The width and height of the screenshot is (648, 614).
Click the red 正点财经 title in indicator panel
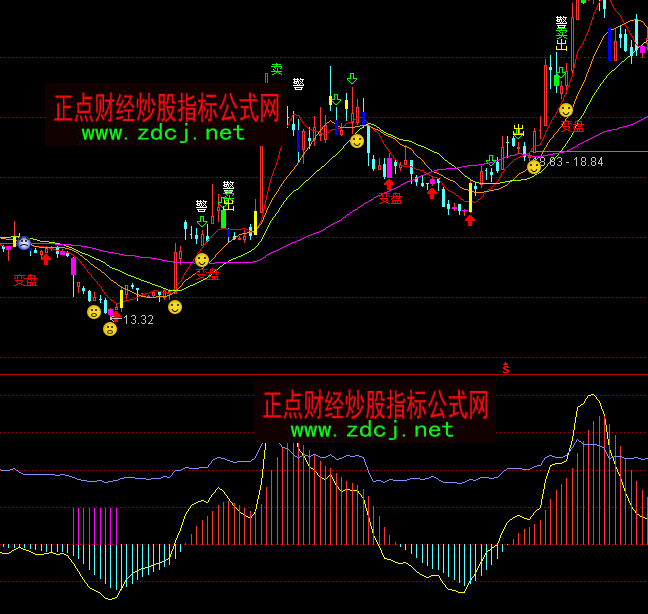[x=374, y=404]
